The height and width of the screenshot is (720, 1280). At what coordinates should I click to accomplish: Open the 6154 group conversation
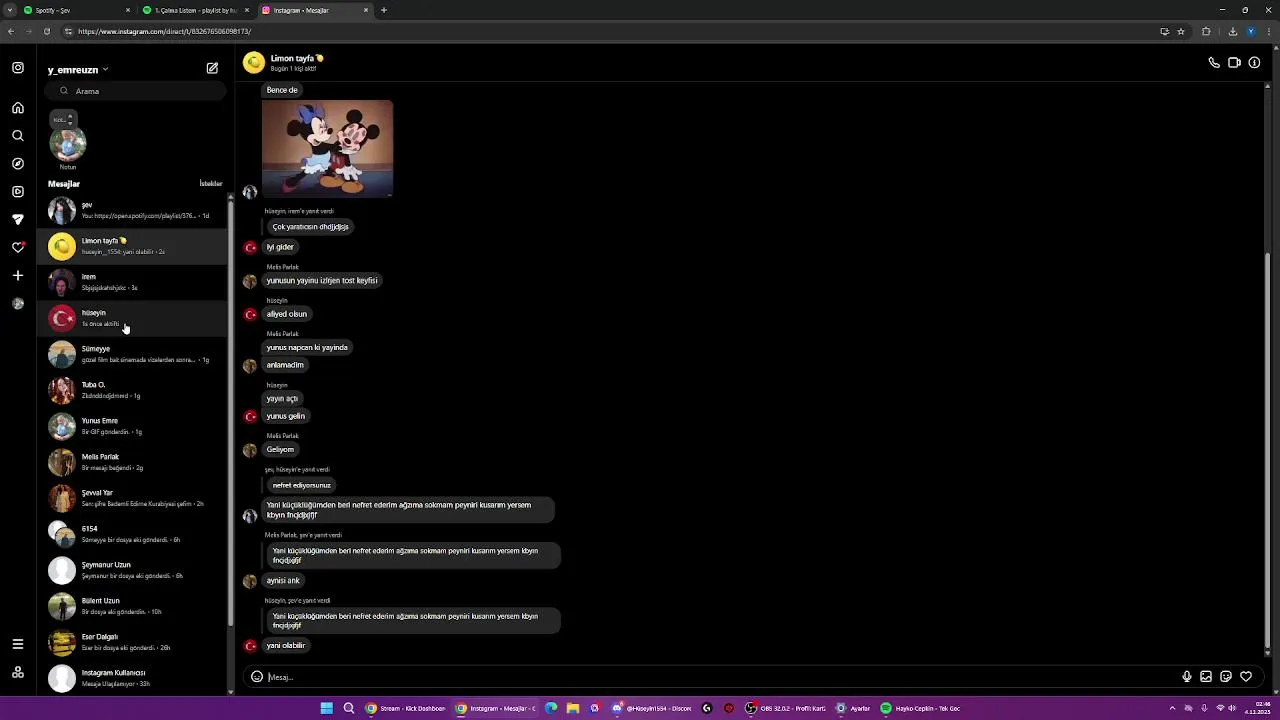tap(134, 534)
